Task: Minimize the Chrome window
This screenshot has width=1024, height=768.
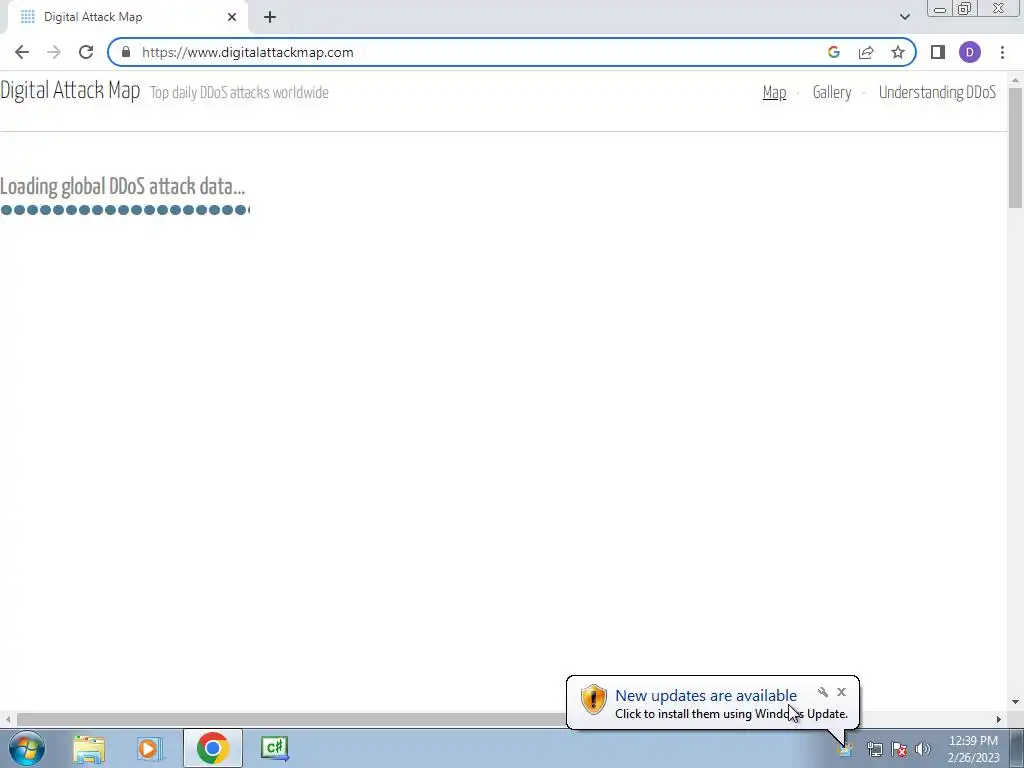Action: coord(940,8)
